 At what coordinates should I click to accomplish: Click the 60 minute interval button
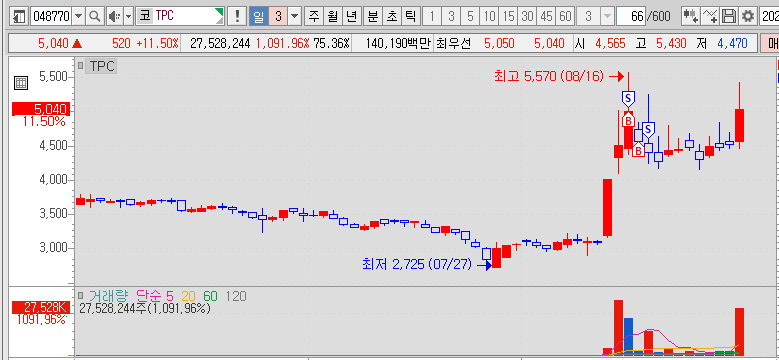(x=565, y=16)
